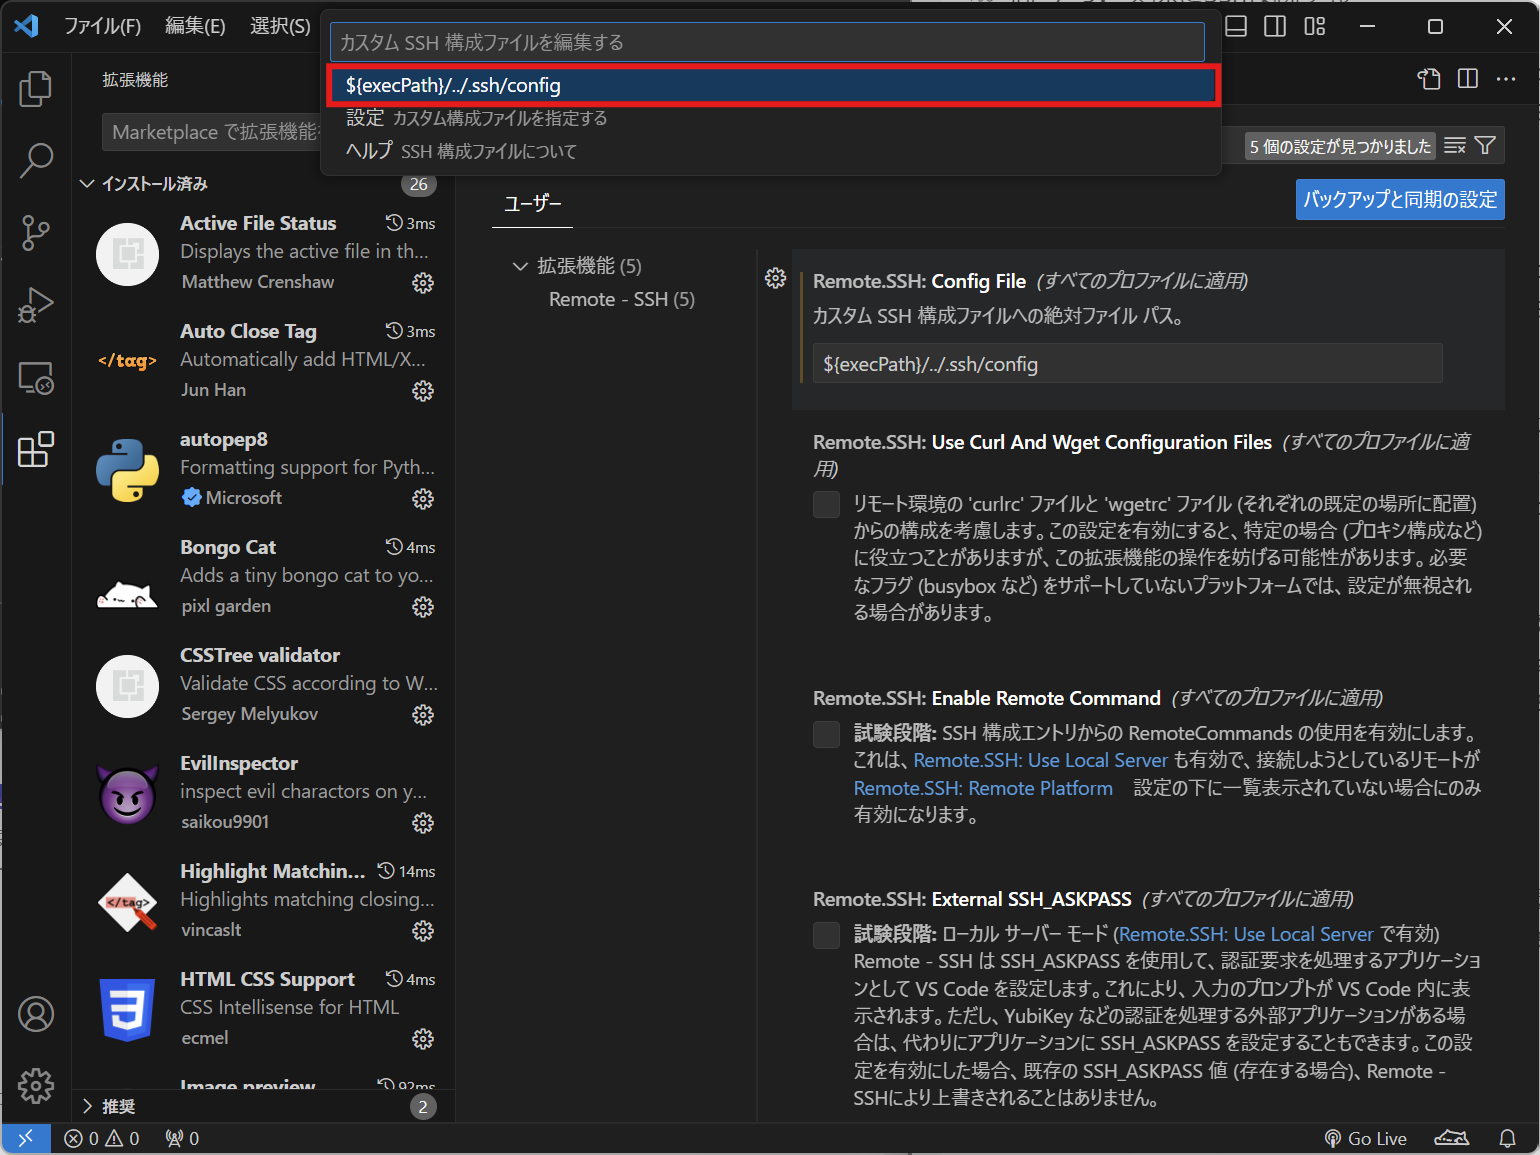Enable the Enable Remote Command checkbox
The height and width of the screenshot is (1155, 1540).
(826, 734)
